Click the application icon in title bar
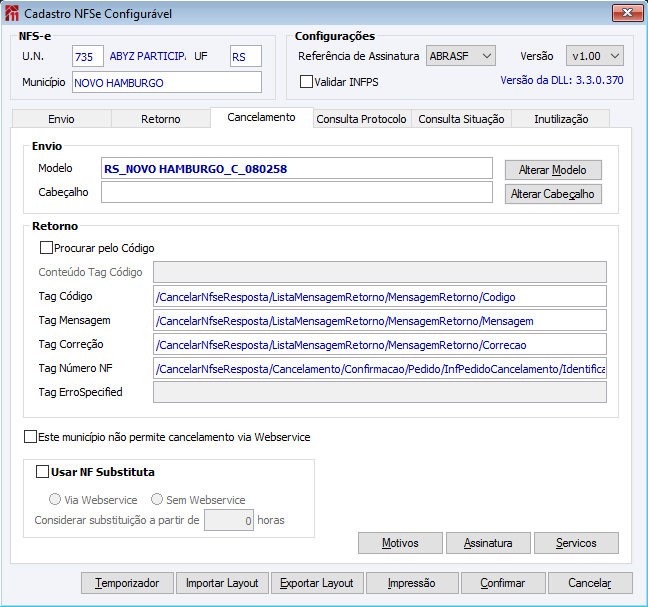Screen dimensions: 648x607 pos(12,13)
